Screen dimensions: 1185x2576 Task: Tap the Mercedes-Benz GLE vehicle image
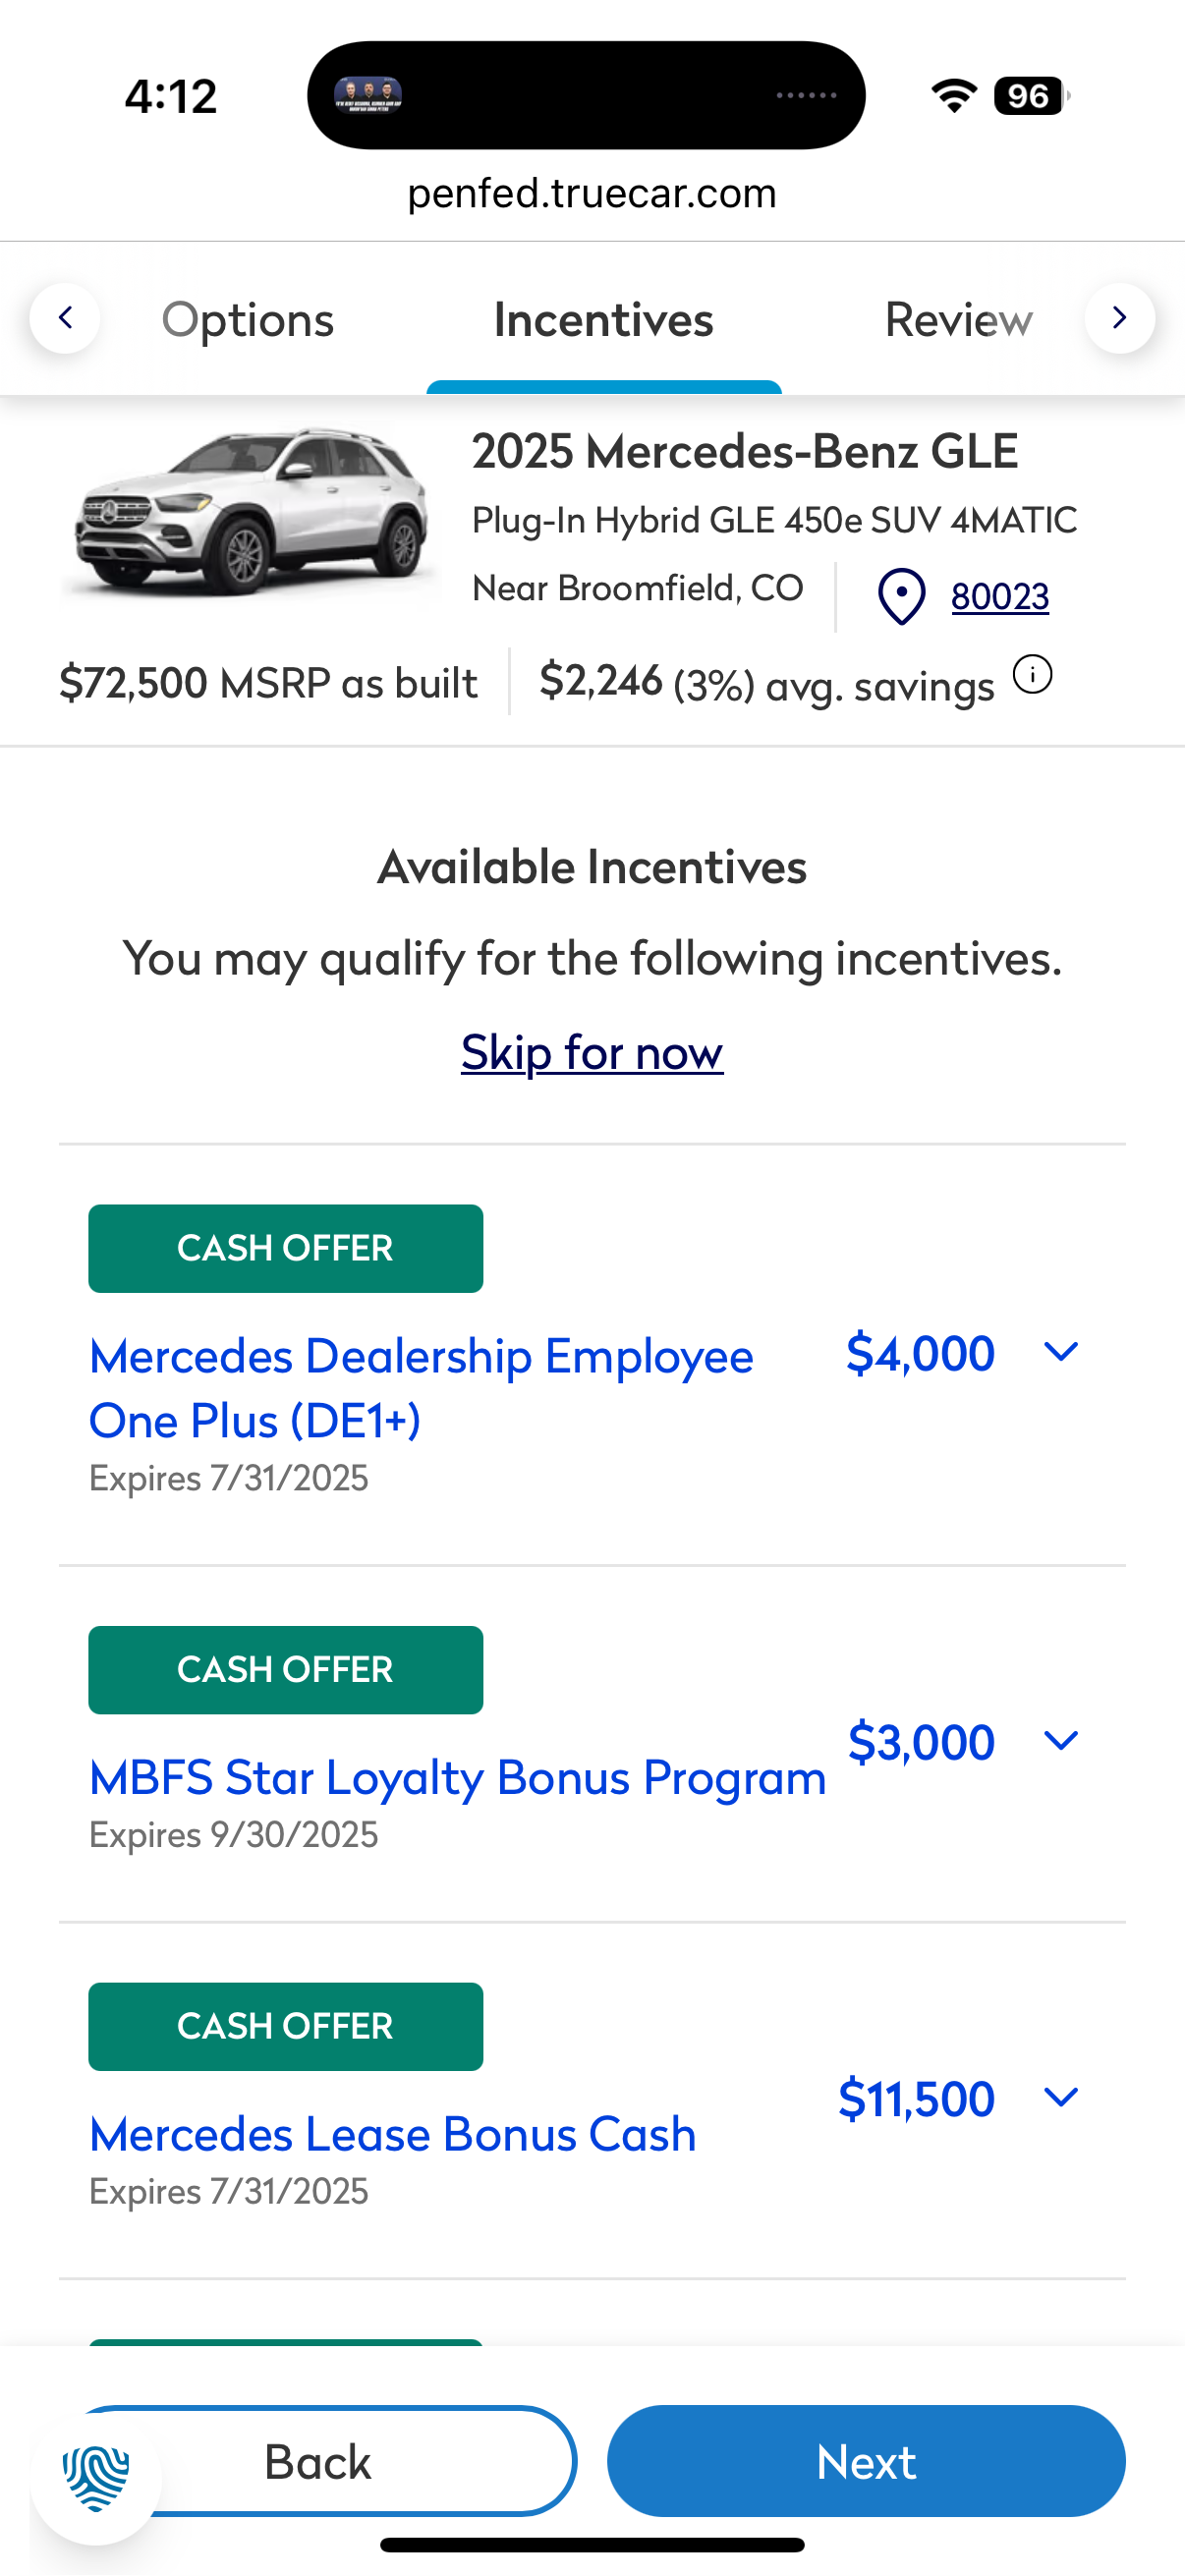point(250,513)
